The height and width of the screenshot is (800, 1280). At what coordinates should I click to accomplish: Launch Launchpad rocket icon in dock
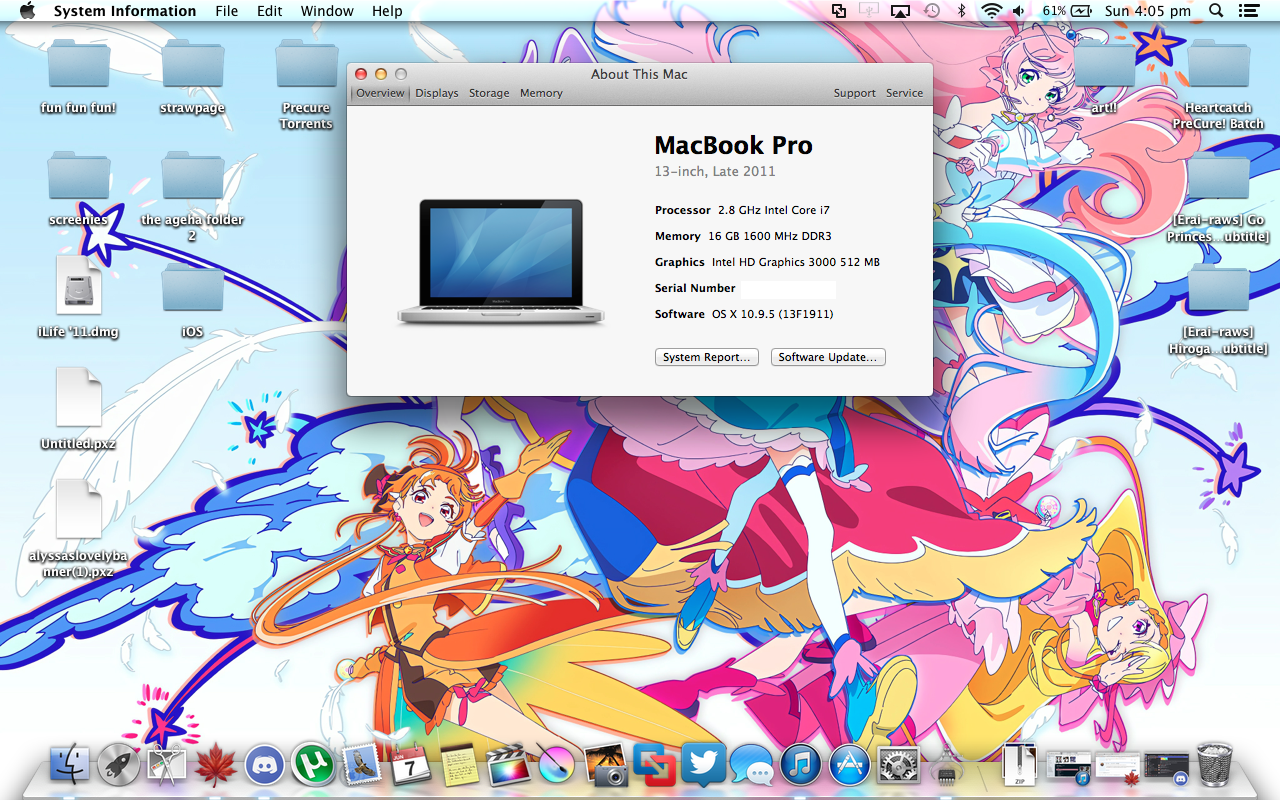118,765
